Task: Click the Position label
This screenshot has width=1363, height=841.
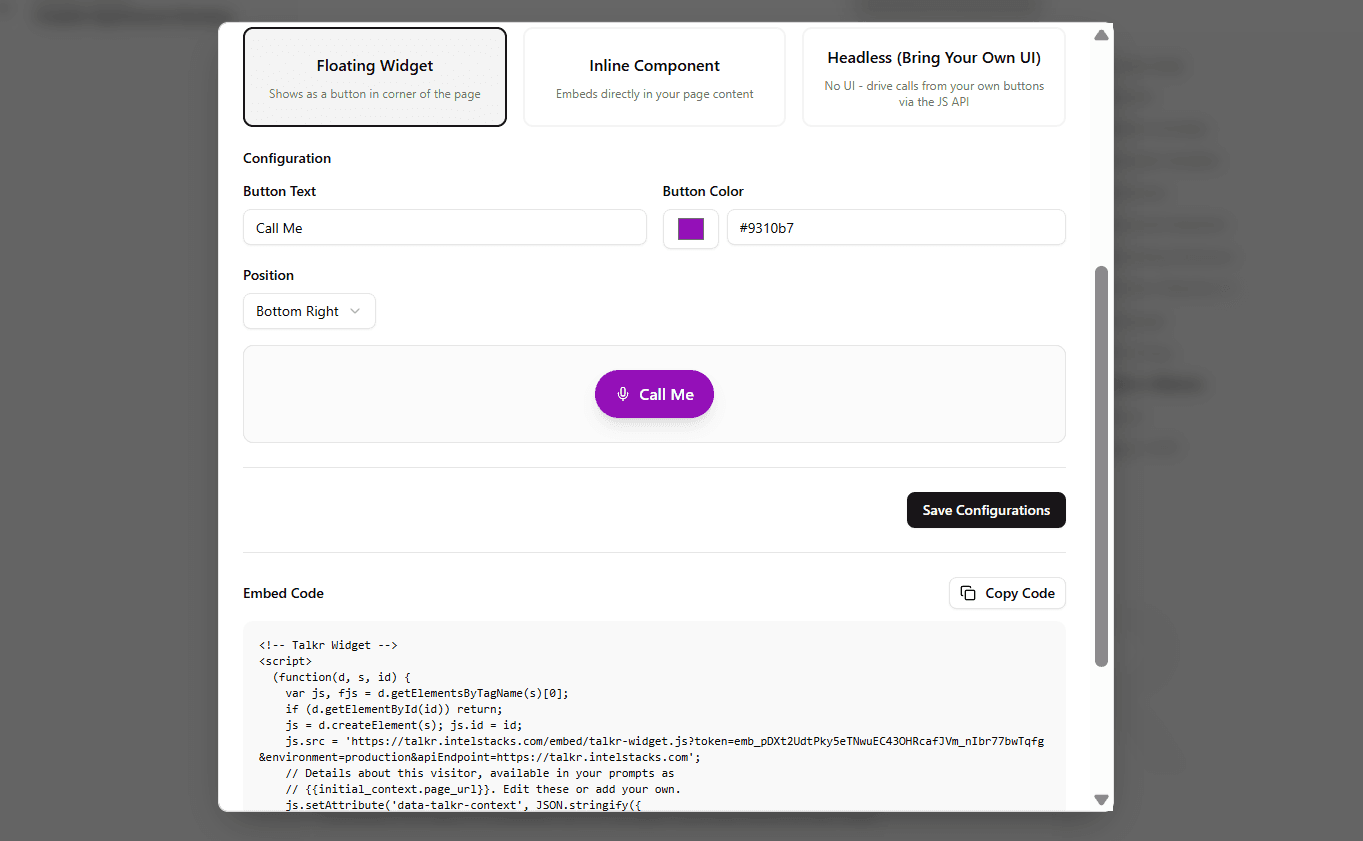Action: click(269, 275)
